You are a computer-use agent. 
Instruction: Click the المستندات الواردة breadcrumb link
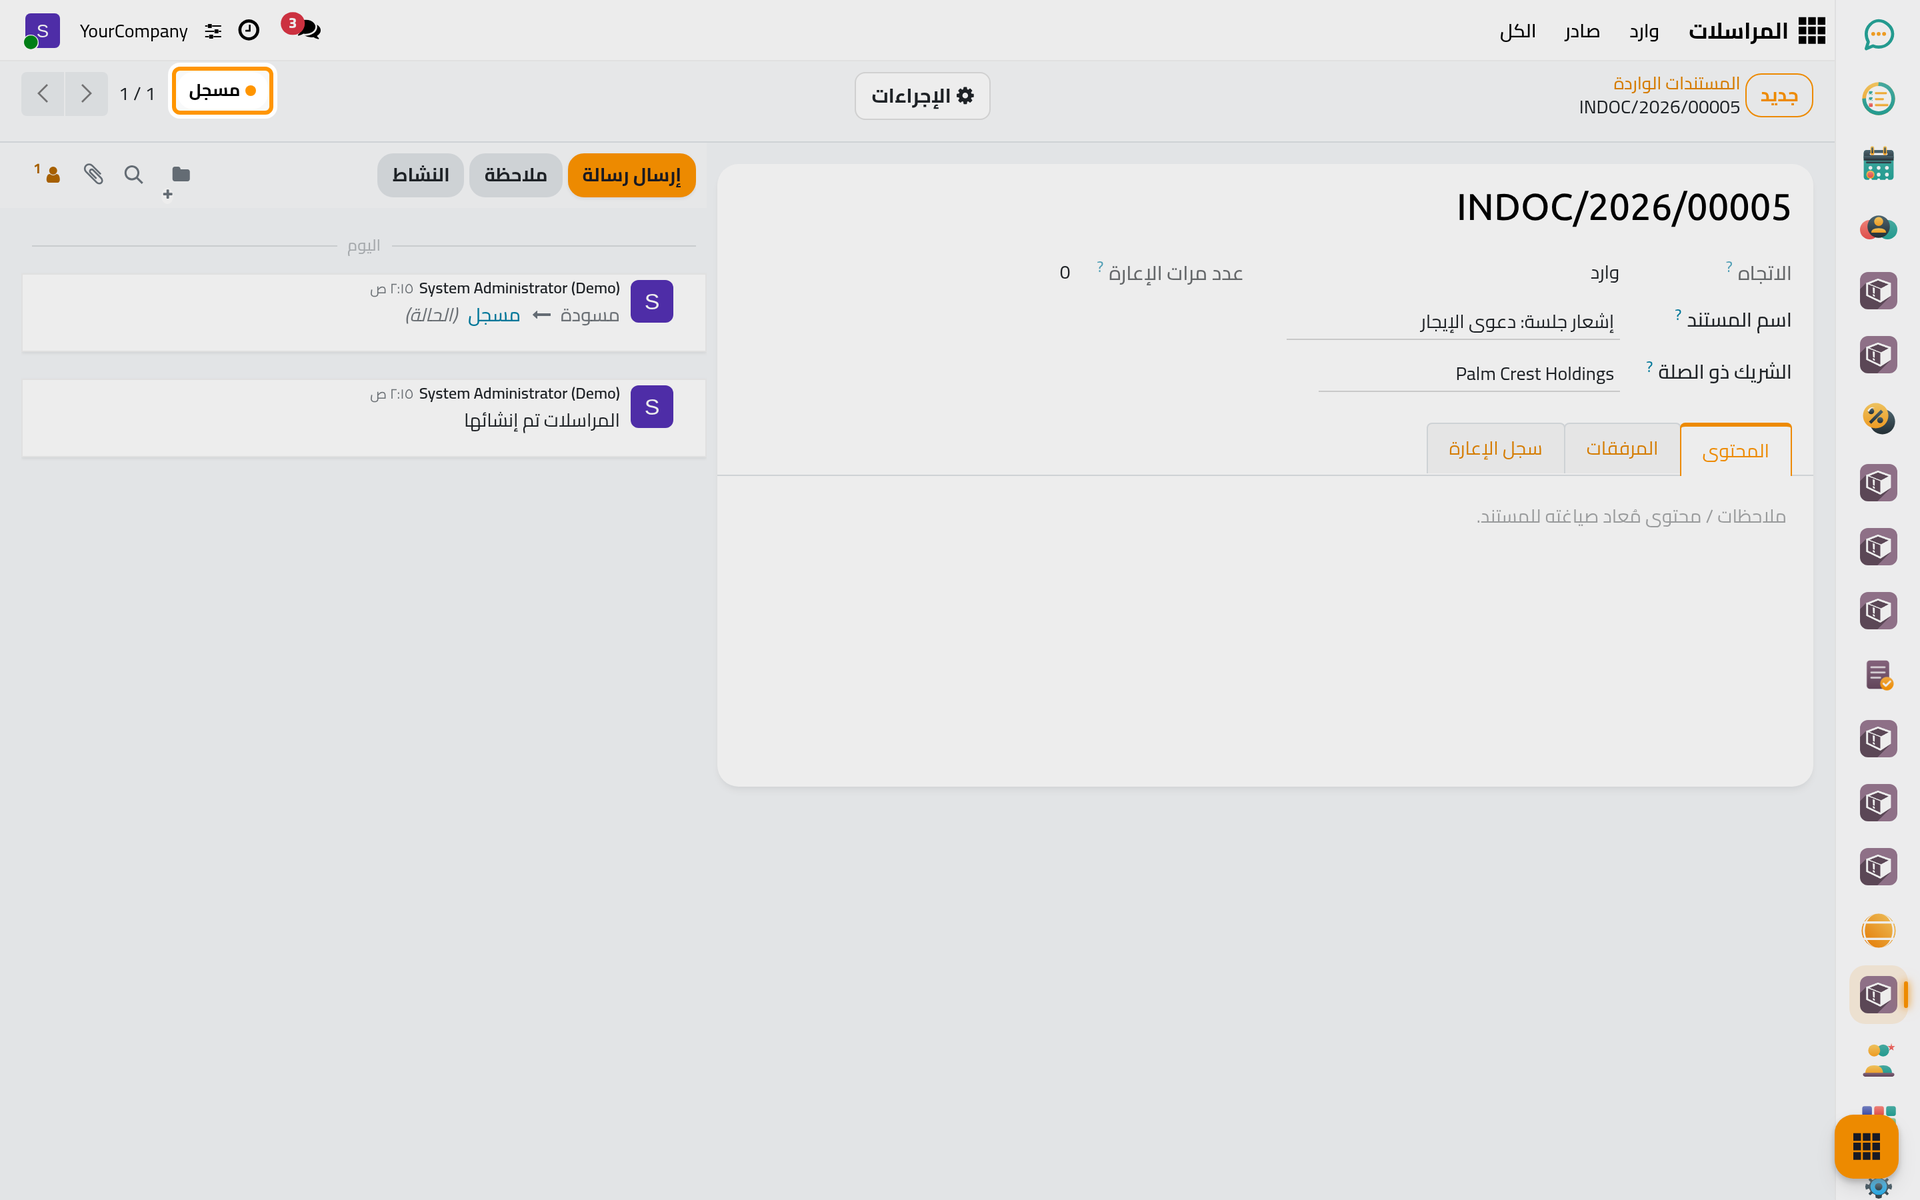(1676, 83)
